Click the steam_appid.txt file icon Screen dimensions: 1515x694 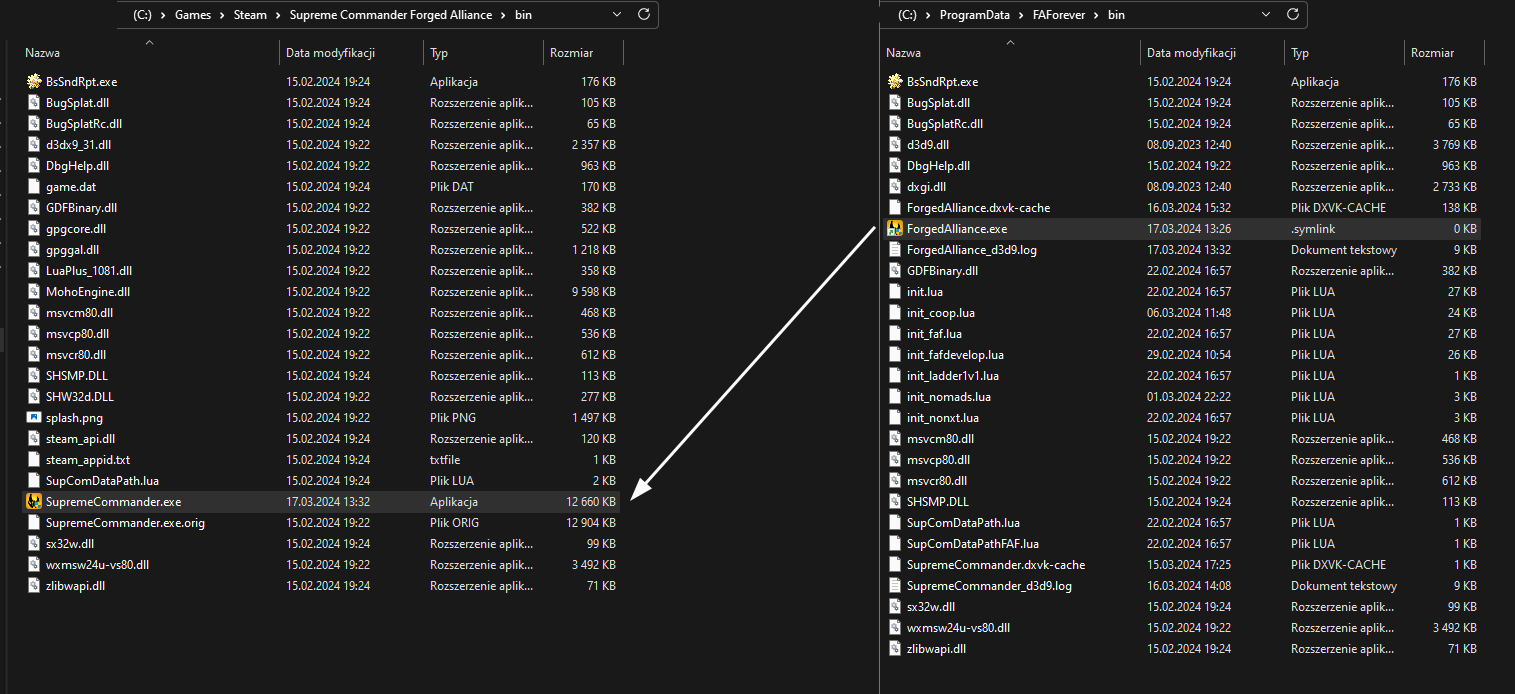pos(34,460)
